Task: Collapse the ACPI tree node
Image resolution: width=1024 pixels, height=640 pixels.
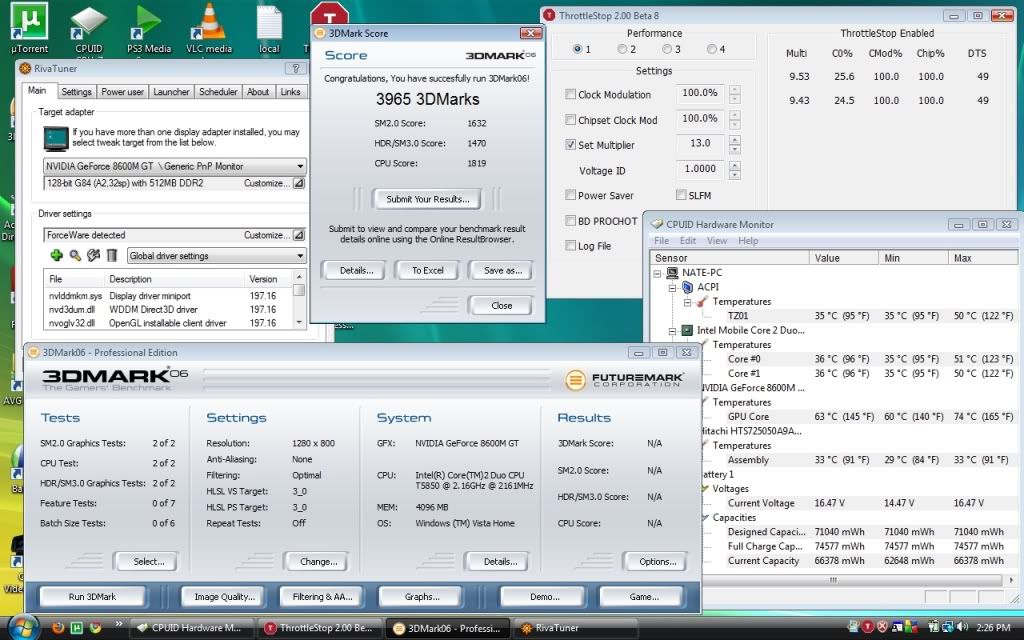Action: (672, 287)
